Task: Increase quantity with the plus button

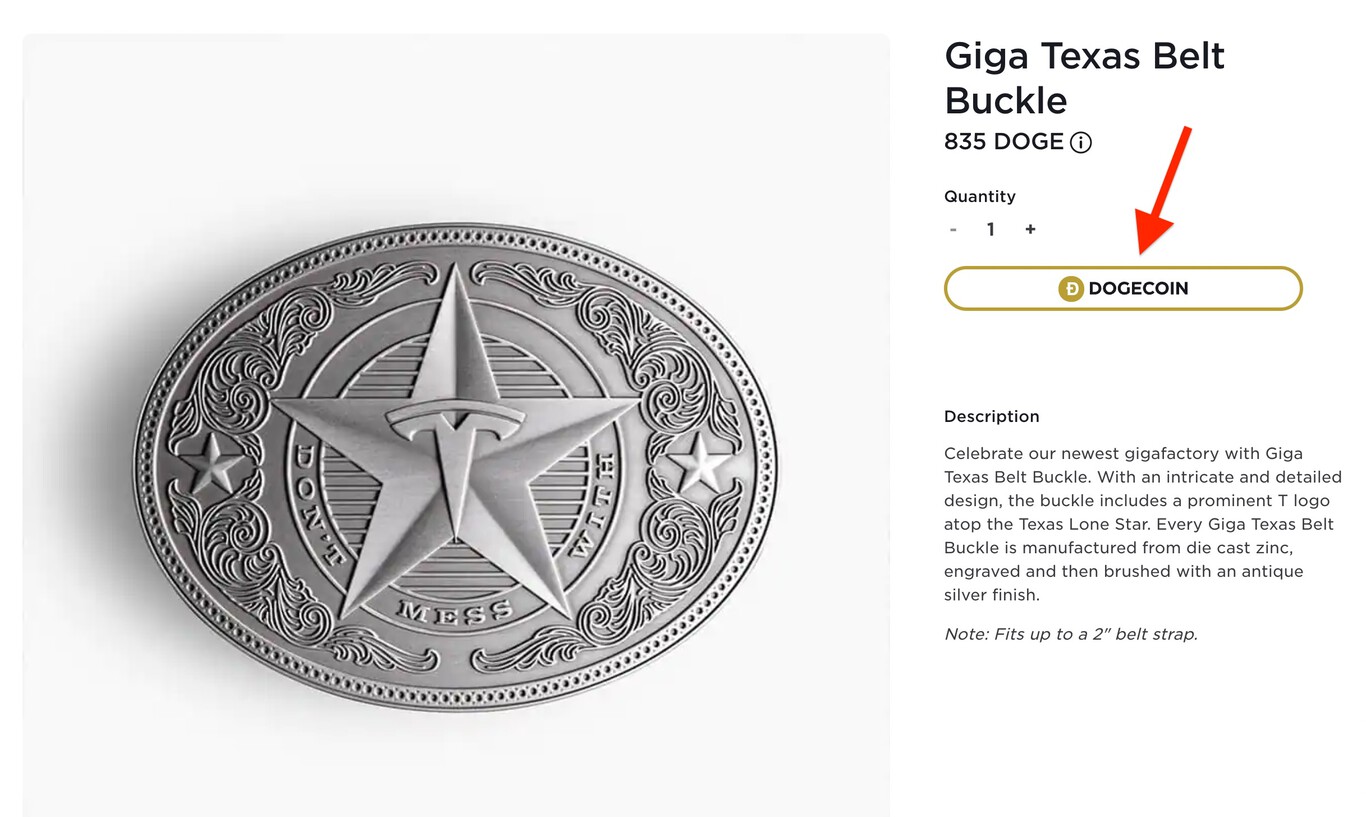Action: click(x=1030, y=230)
